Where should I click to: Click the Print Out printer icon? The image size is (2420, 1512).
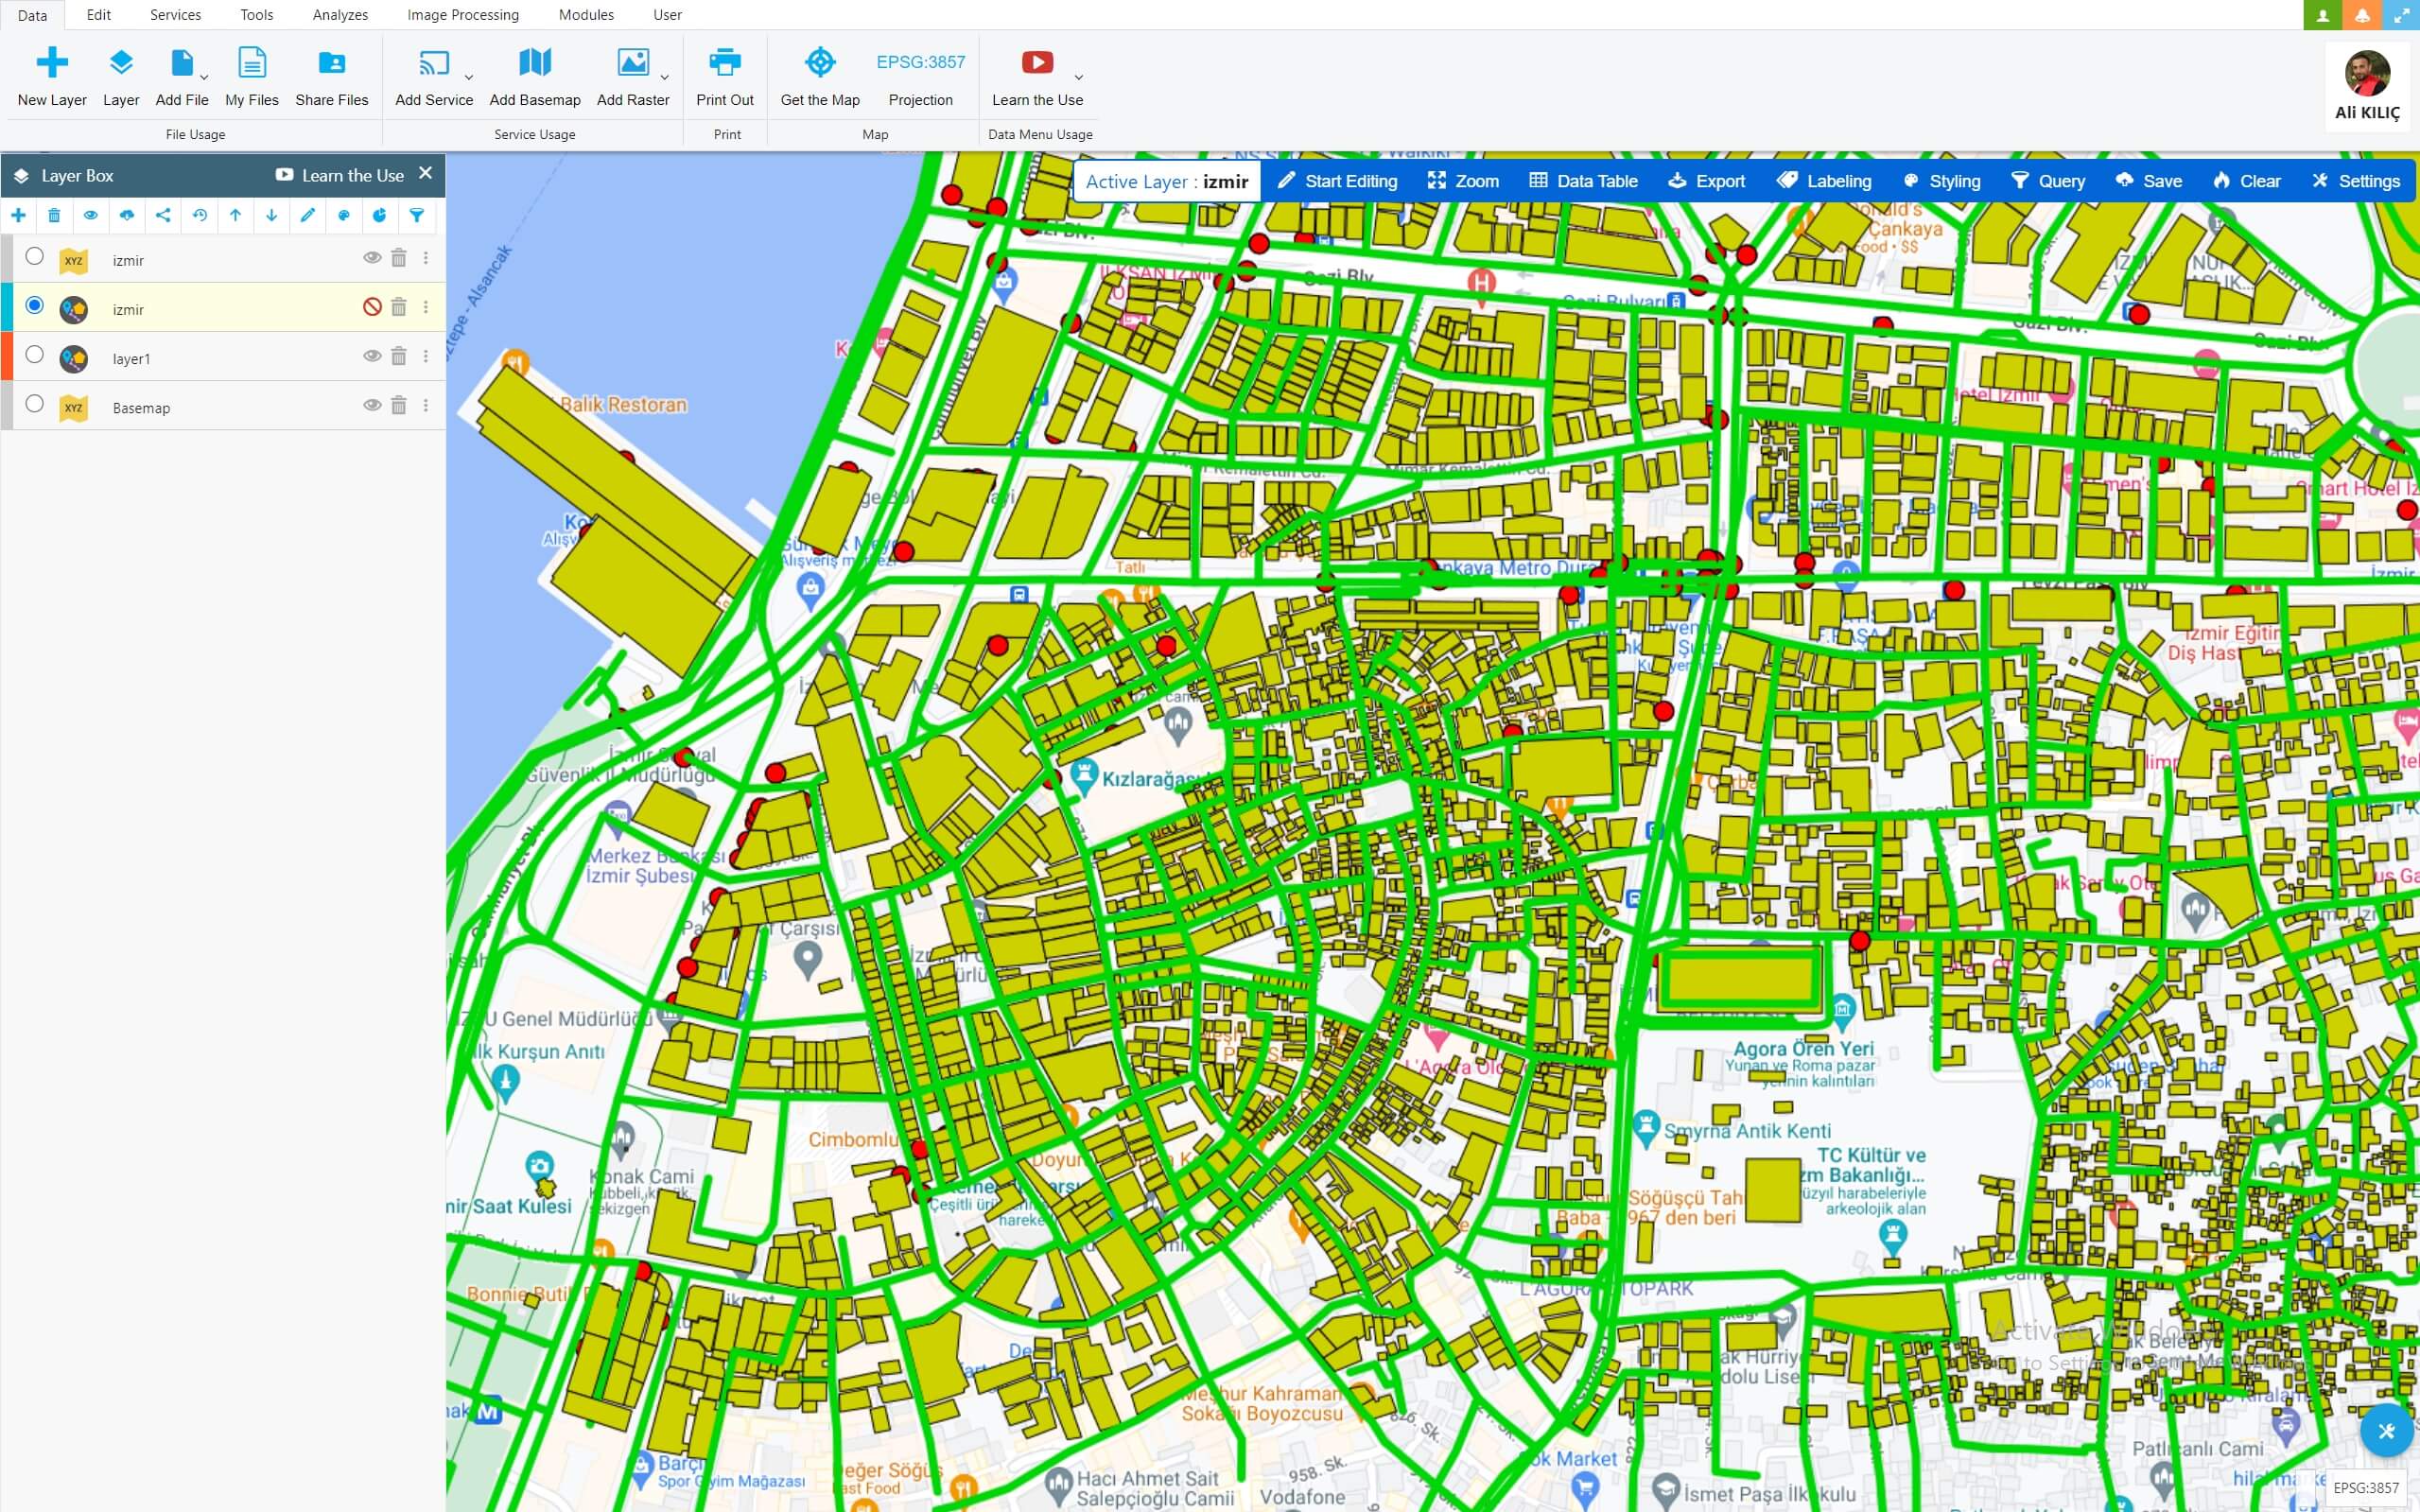pyautogui.click(x=725, y=62)
